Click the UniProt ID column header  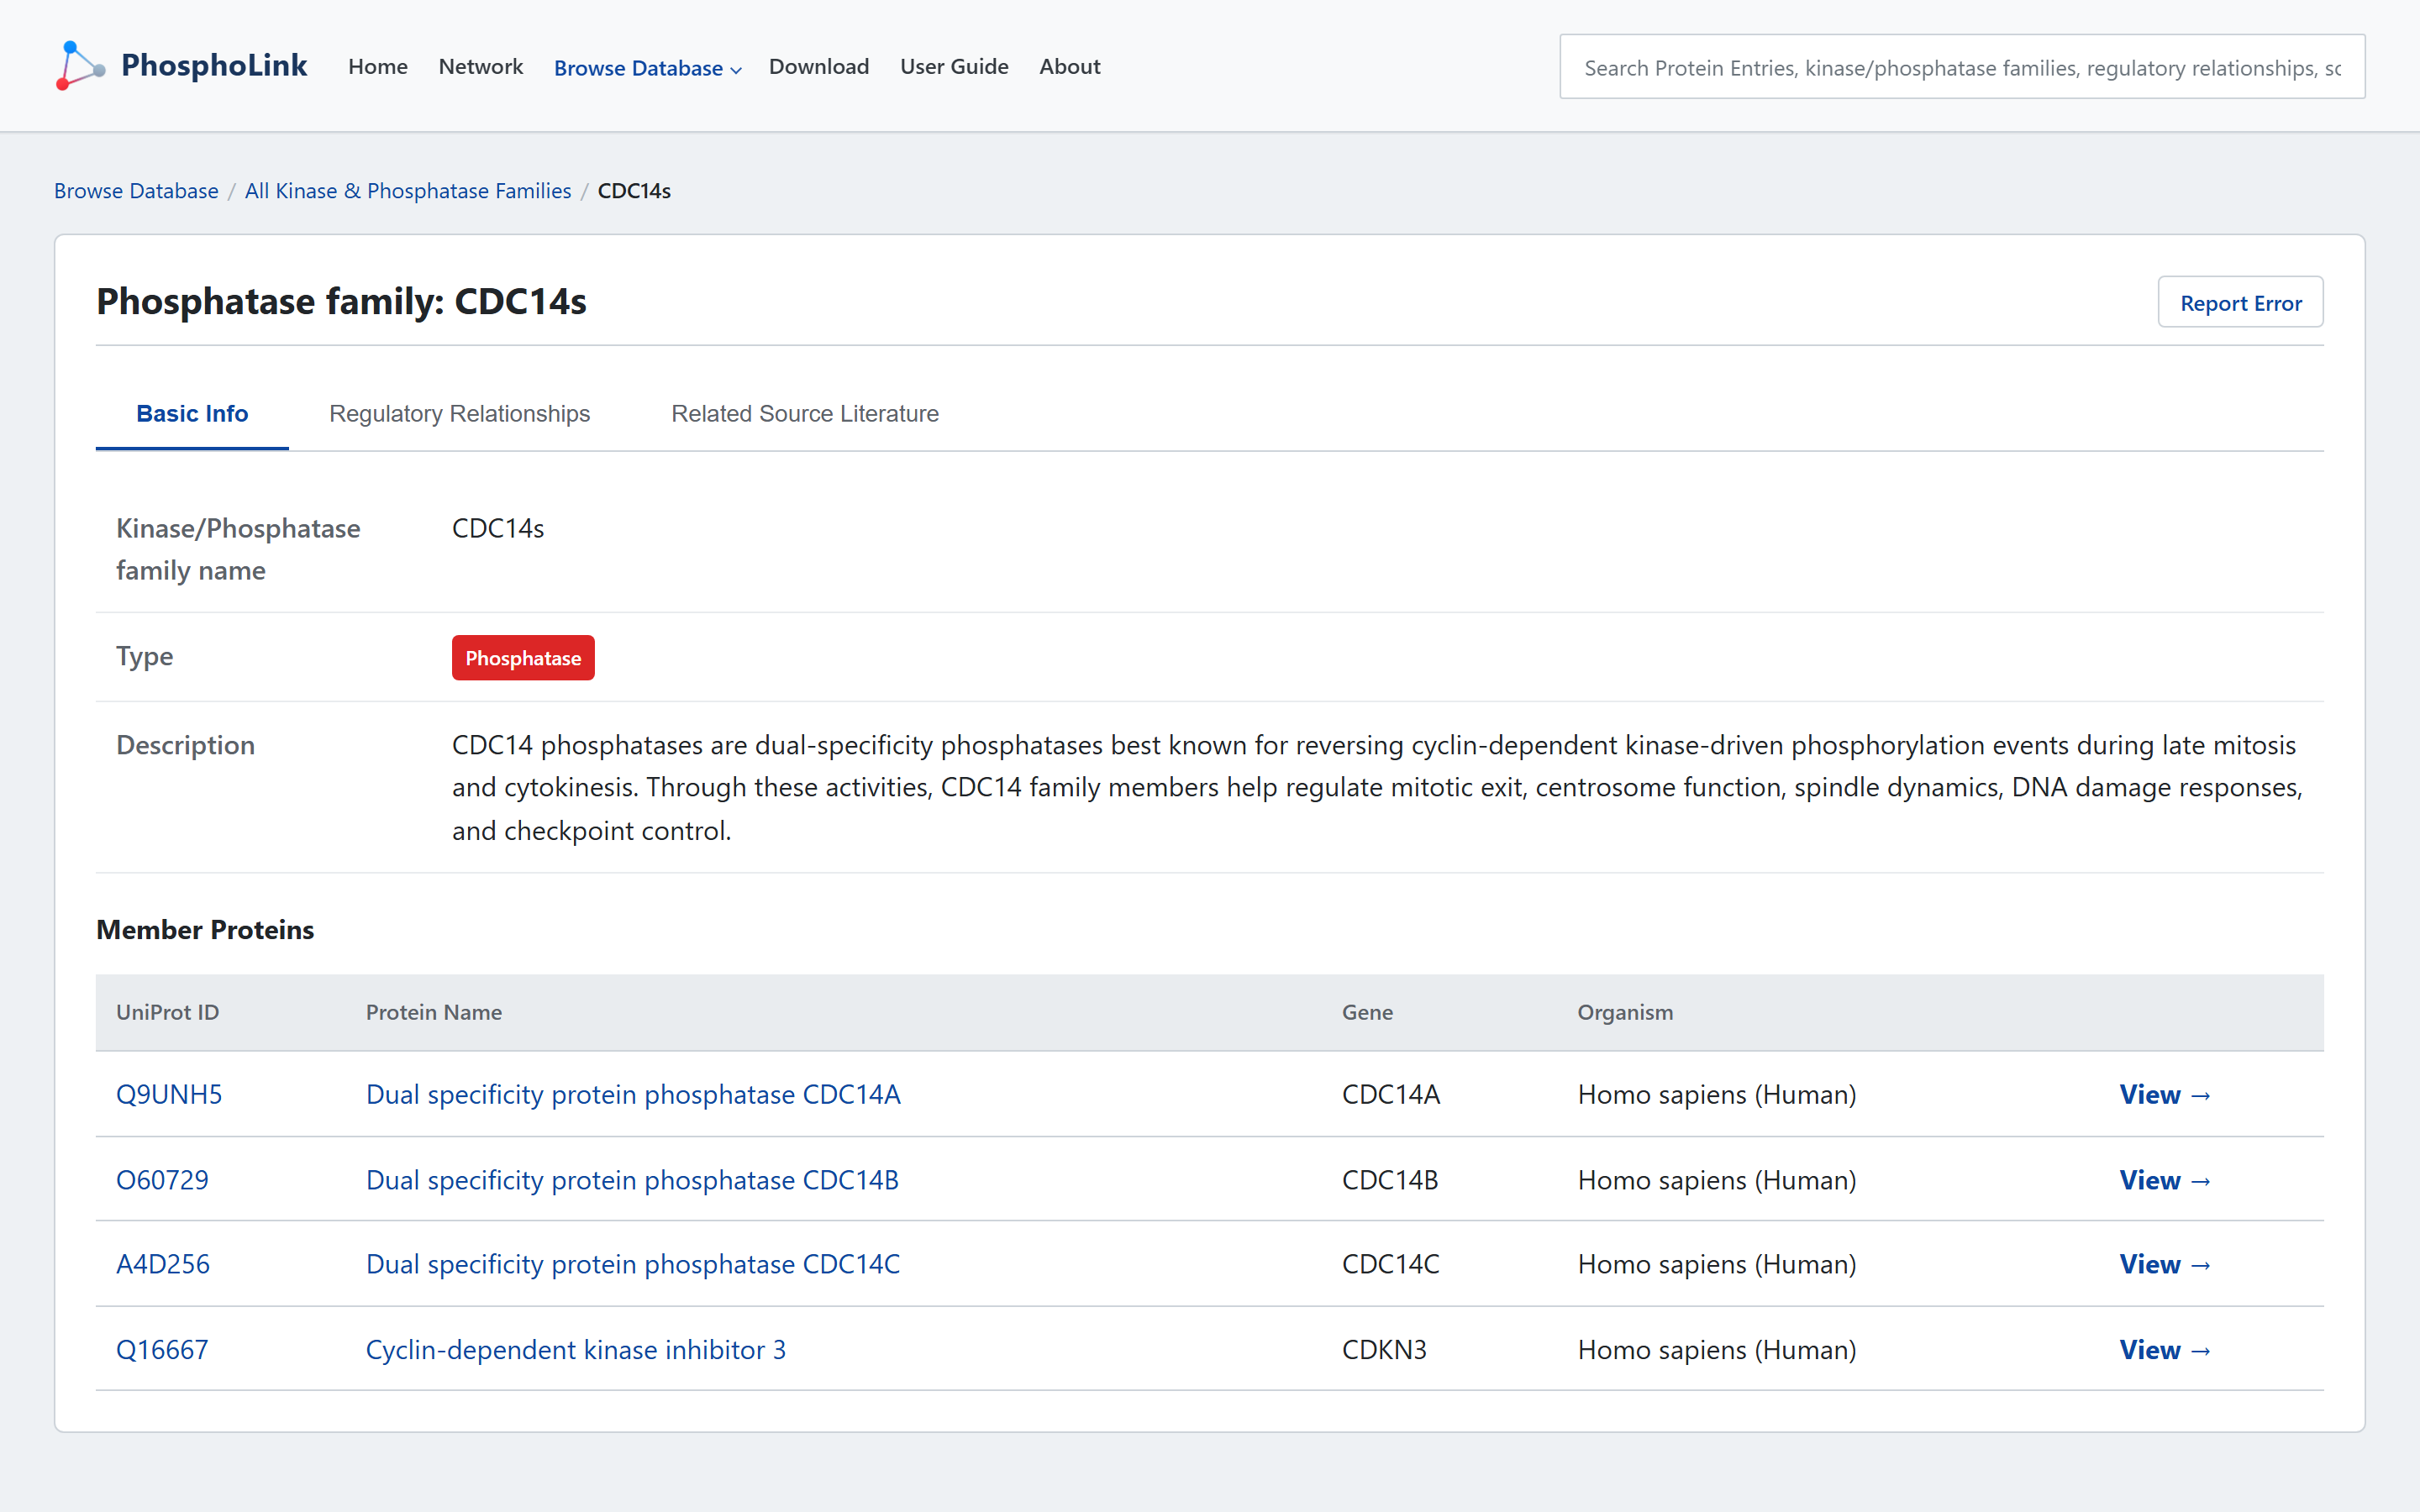click(167, 1012)
